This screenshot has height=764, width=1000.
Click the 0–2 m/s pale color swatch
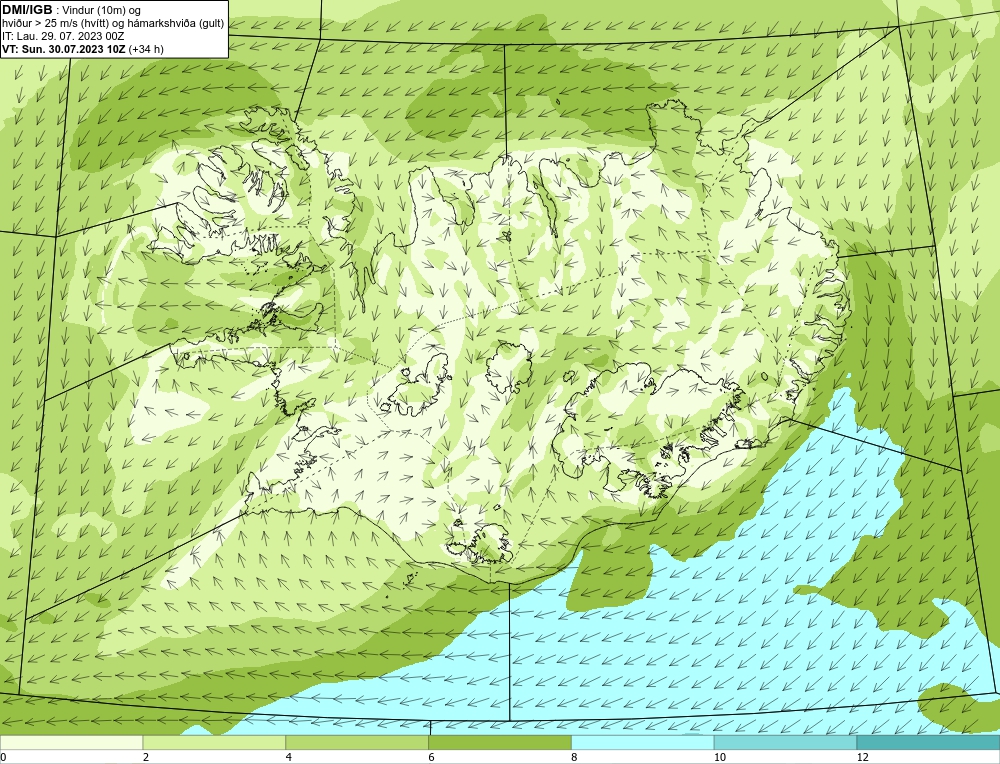pos(71,742)
